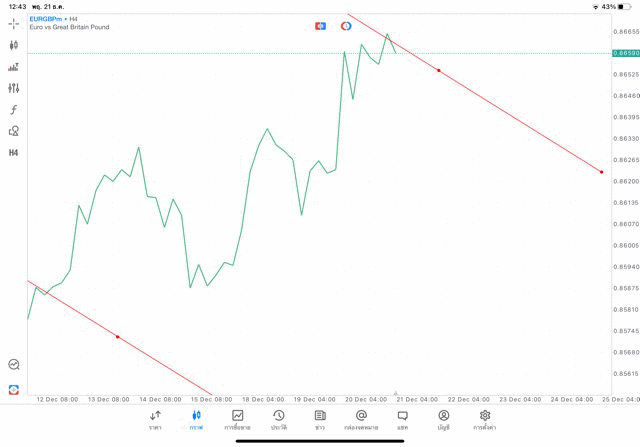Open the chart bar settings icon
640x447 pixels.
(14, 67)
